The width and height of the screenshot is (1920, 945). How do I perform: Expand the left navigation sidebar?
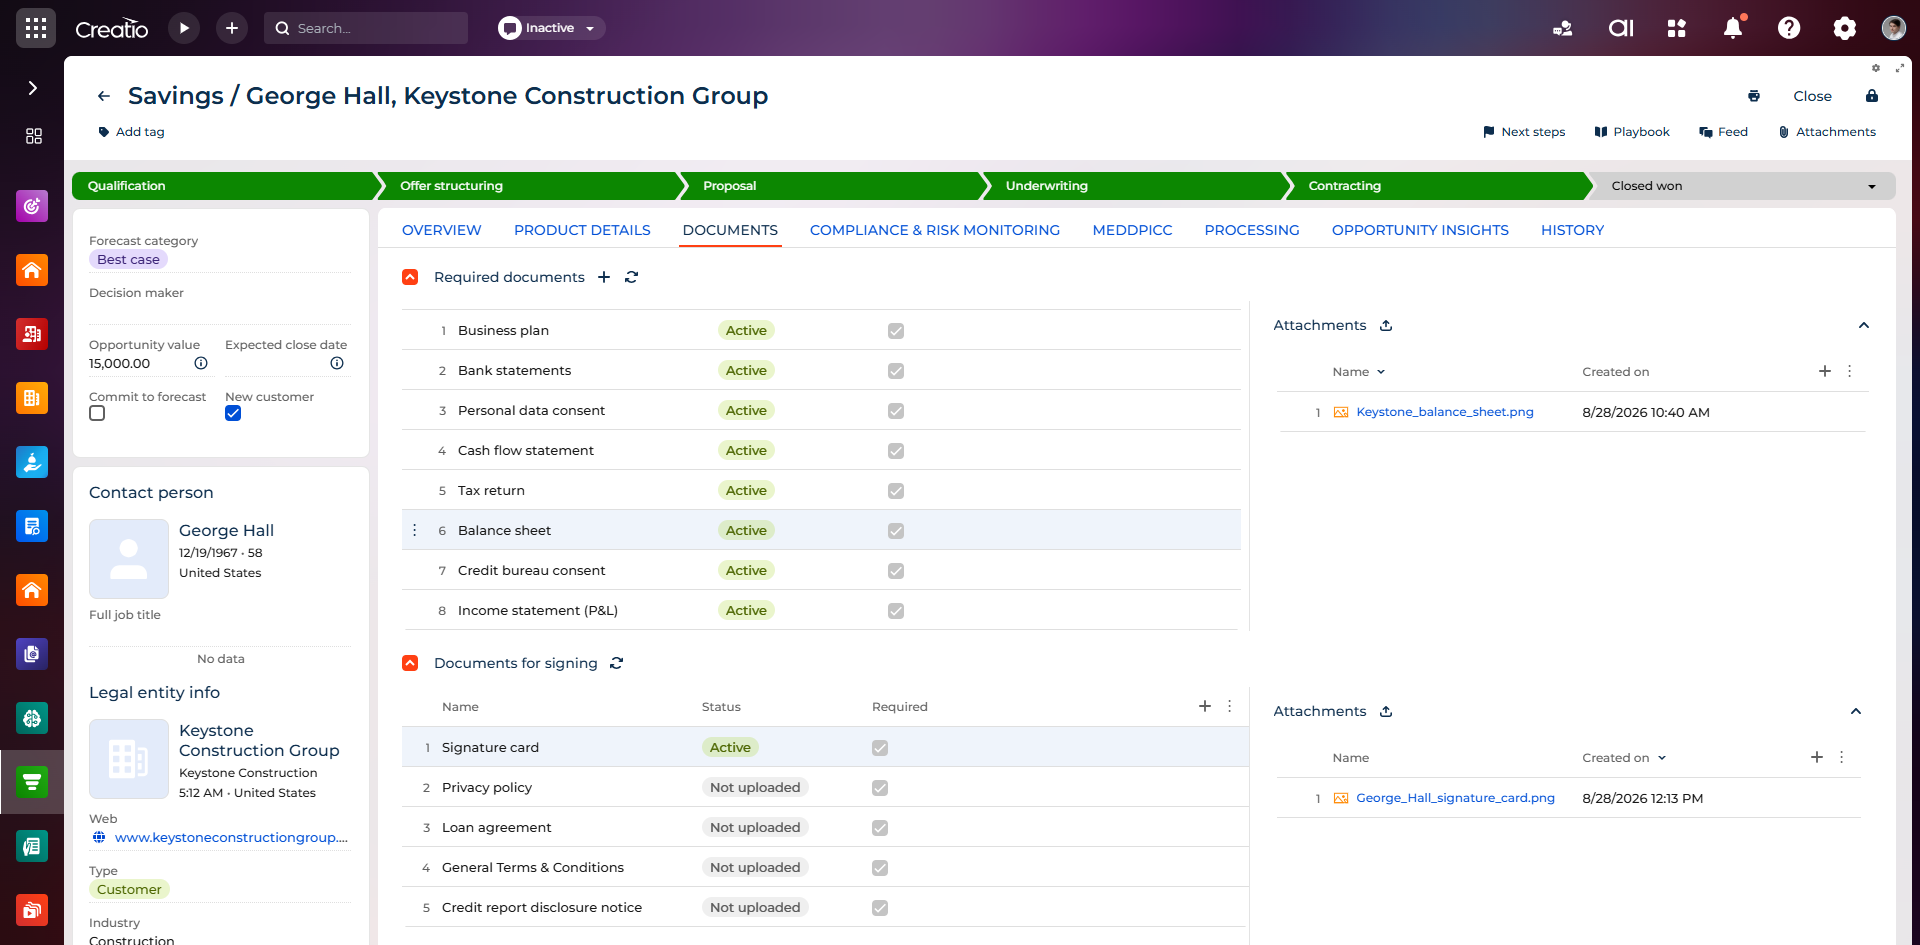tap(33, 88)
